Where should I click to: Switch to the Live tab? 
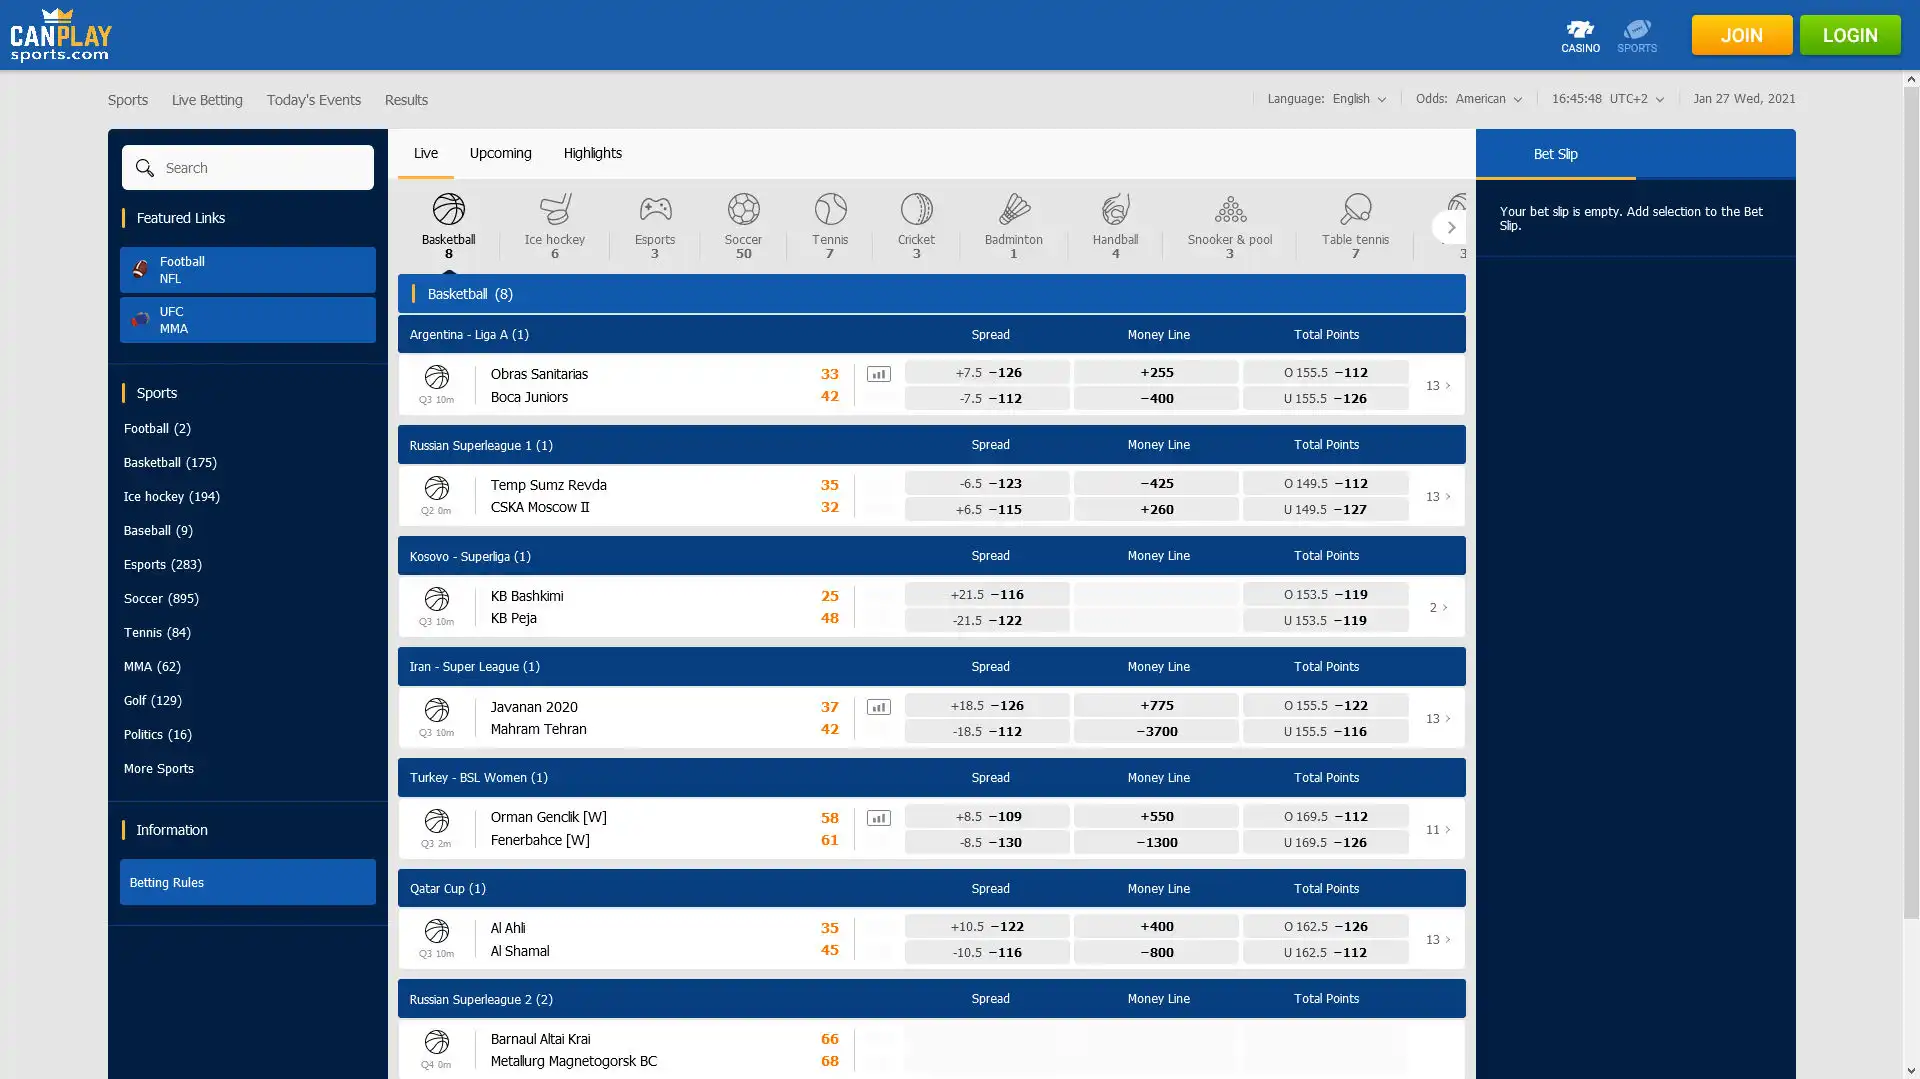pos(426,153)
